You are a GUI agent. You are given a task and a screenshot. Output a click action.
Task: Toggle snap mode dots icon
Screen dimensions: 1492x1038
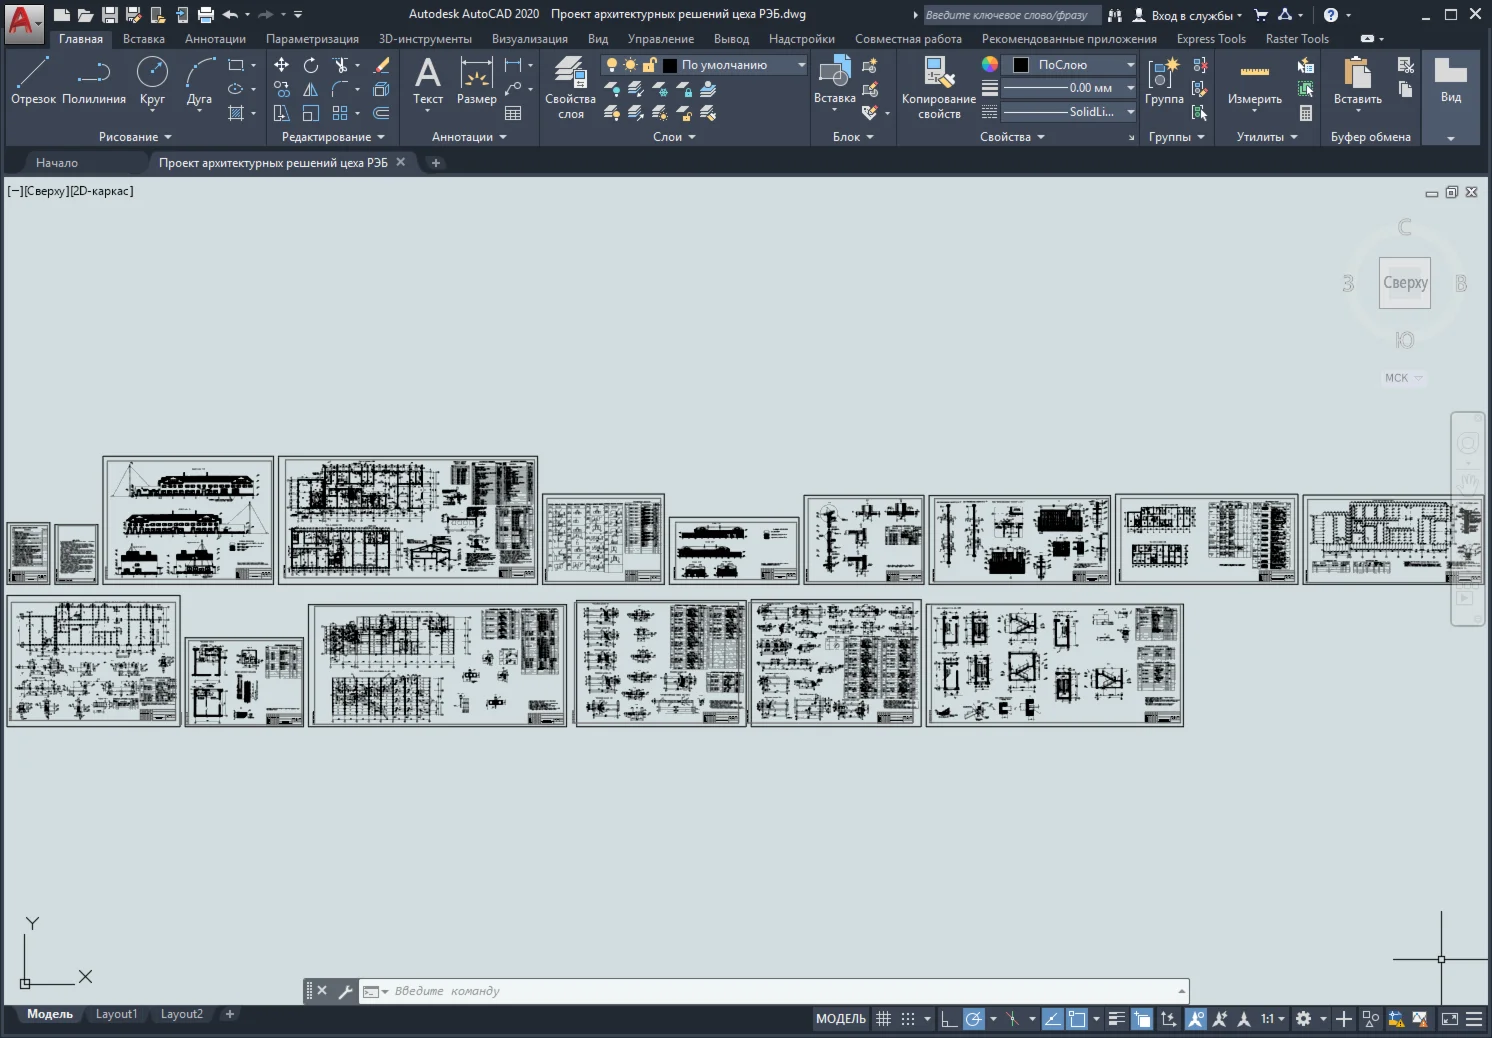pyautogui.click(x=908, y=1019)
